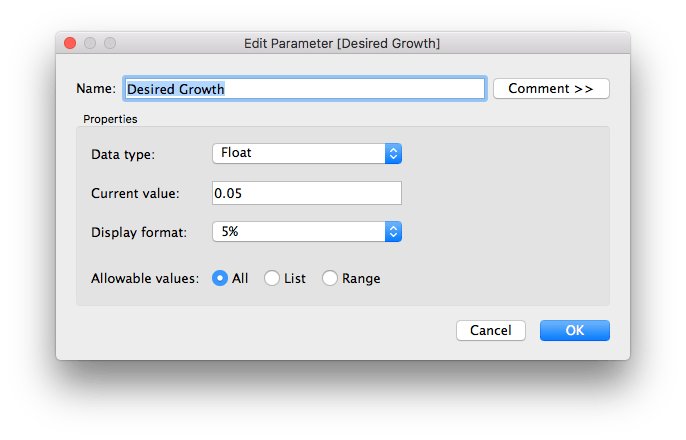
Task: Open the Float data type dropdown
Action: pyautogui.click(x=307, y=154)
